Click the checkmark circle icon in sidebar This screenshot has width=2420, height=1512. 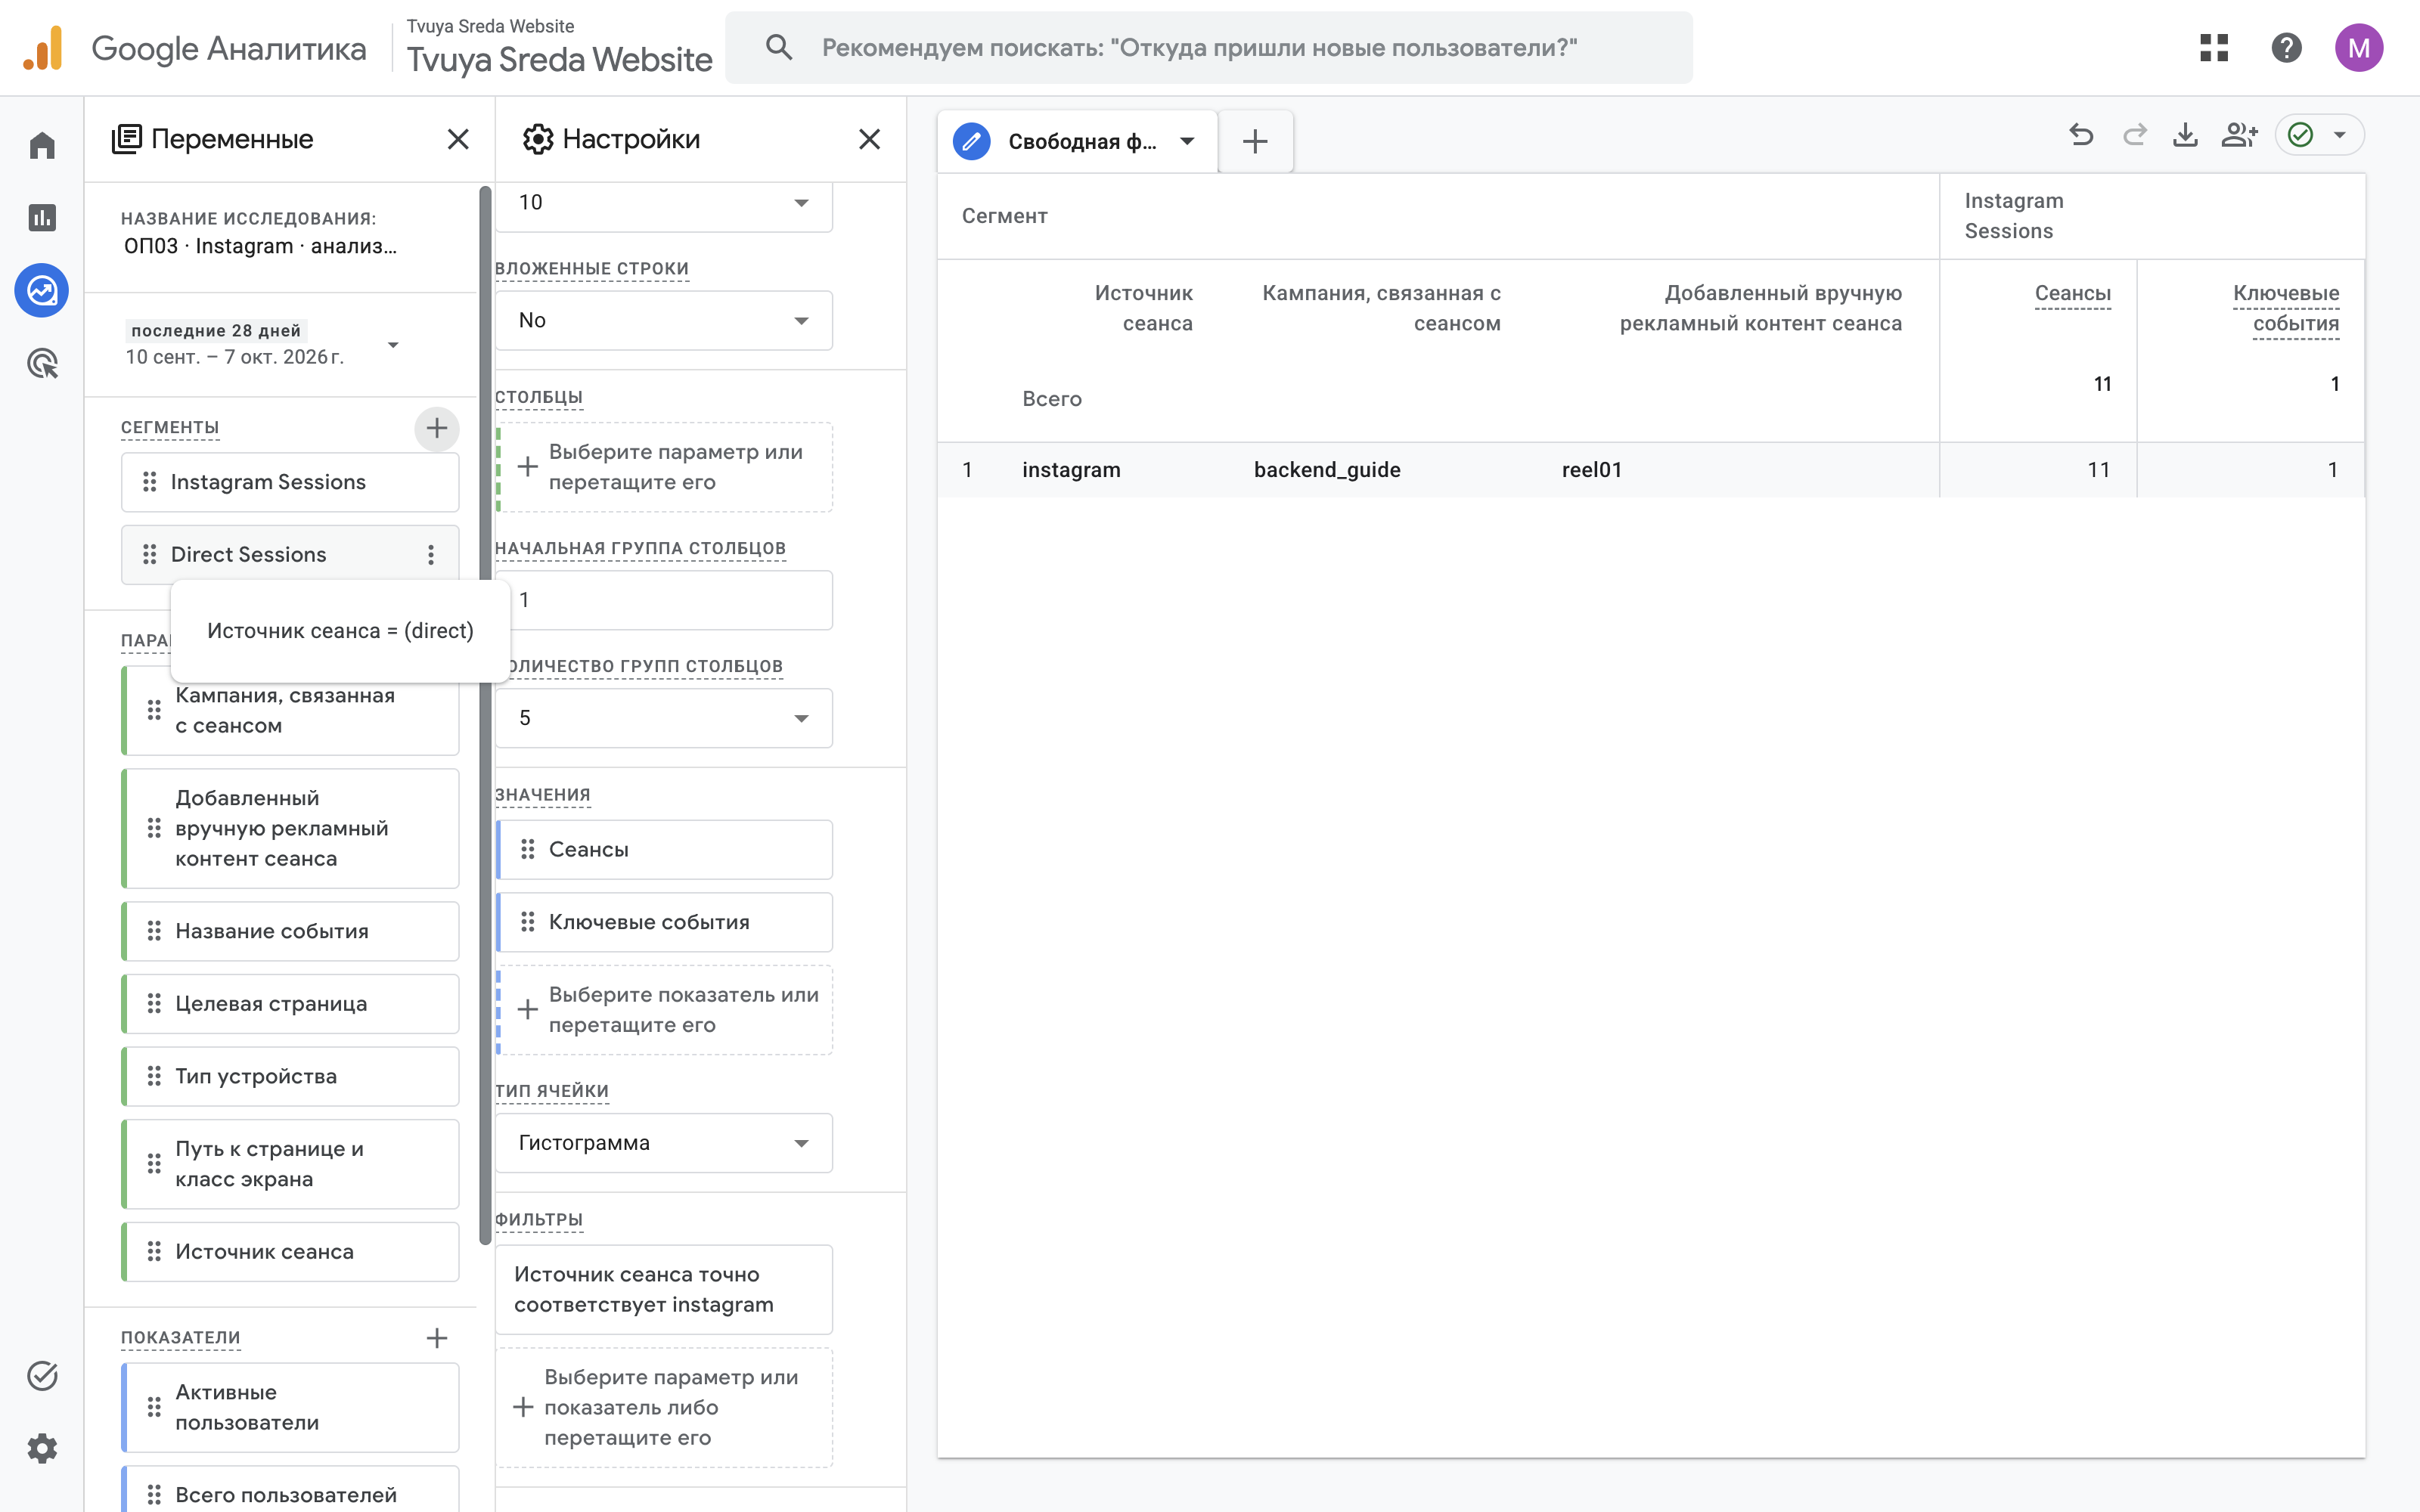click(x=42, y=1376)
